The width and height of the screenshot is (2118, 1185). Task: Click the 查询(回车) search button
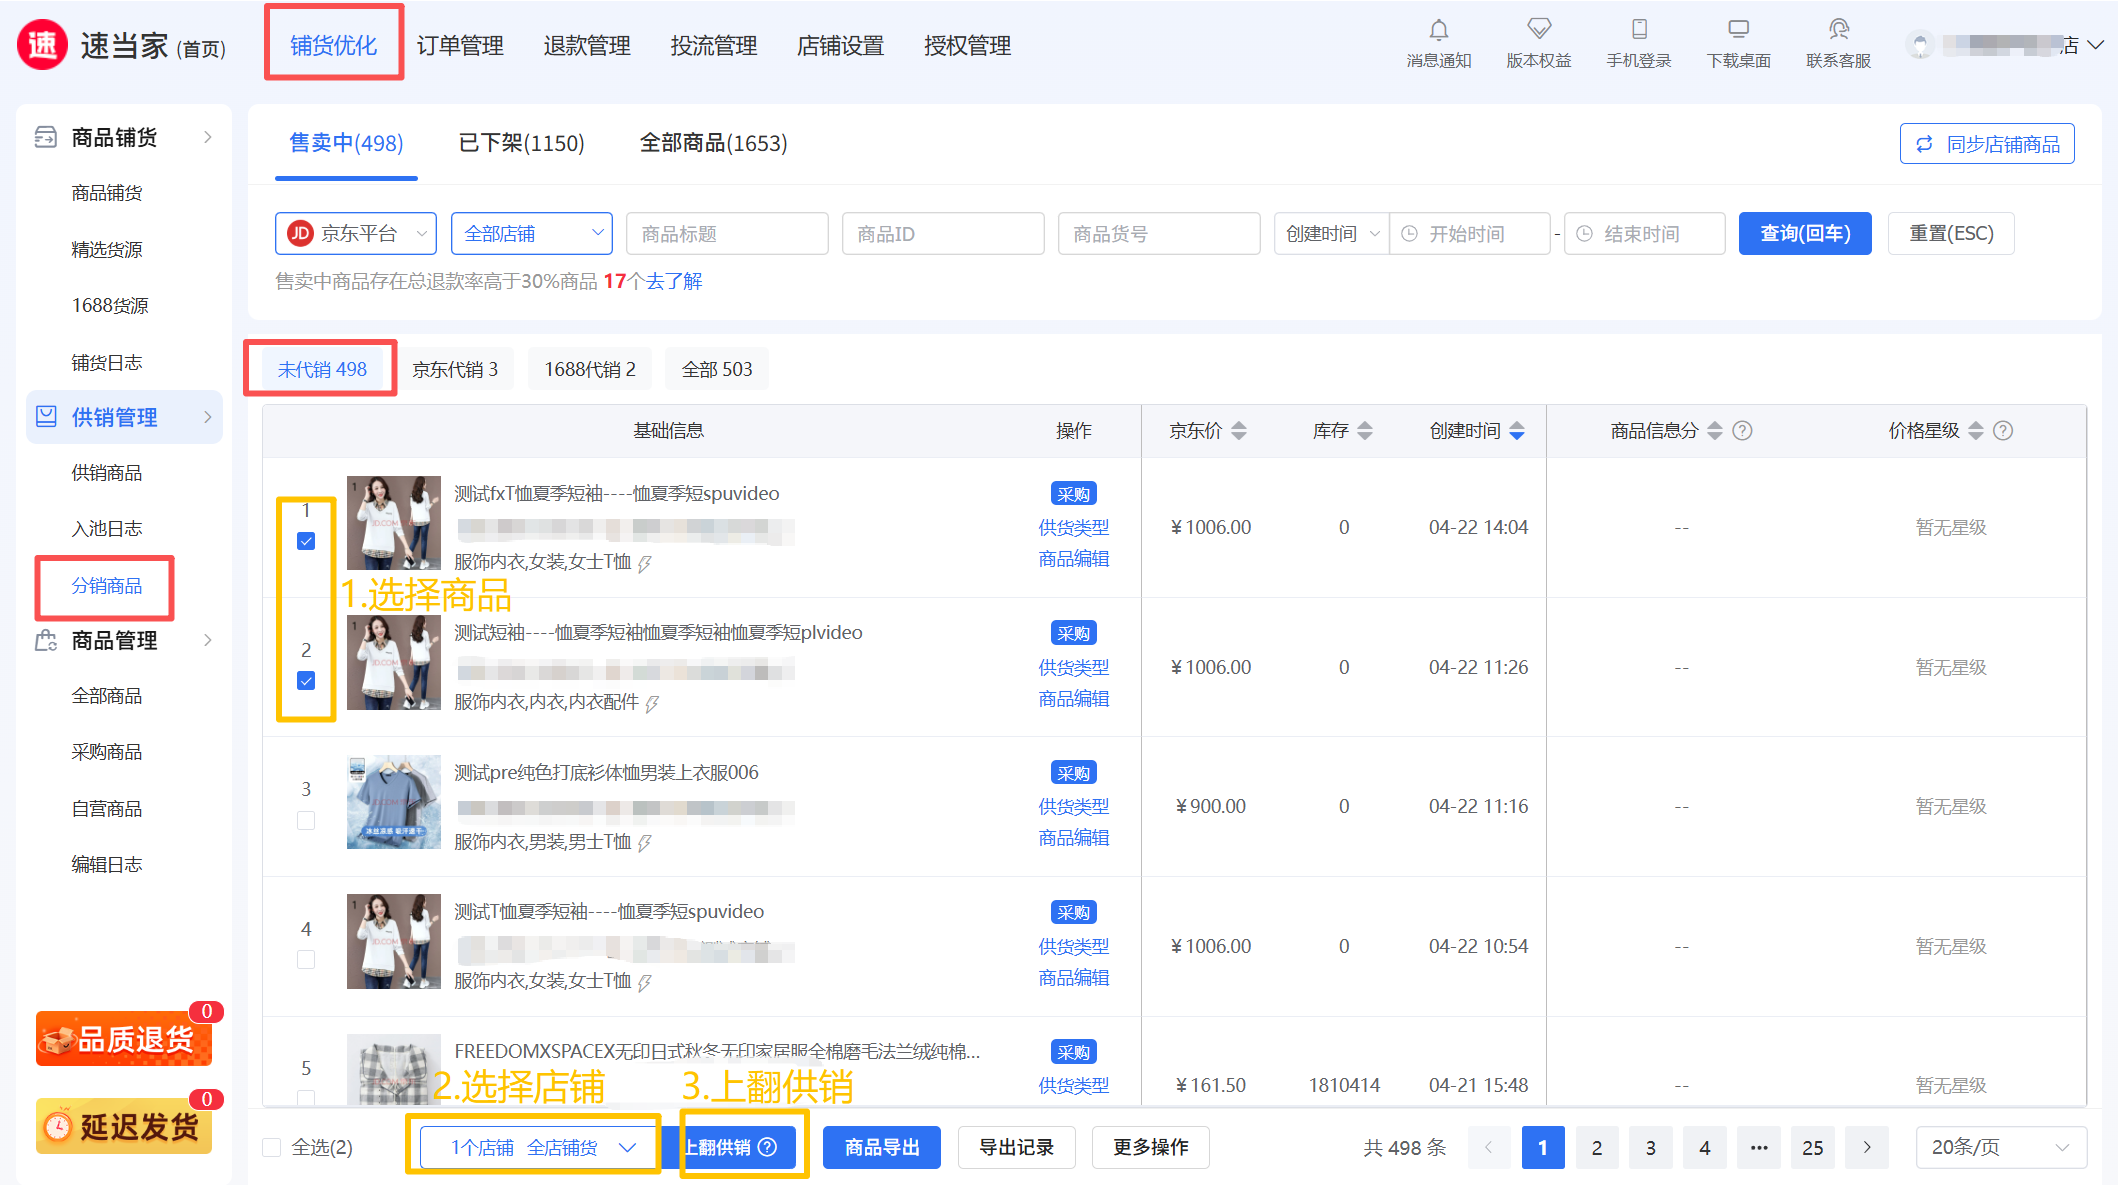[x=1804, y=234]
